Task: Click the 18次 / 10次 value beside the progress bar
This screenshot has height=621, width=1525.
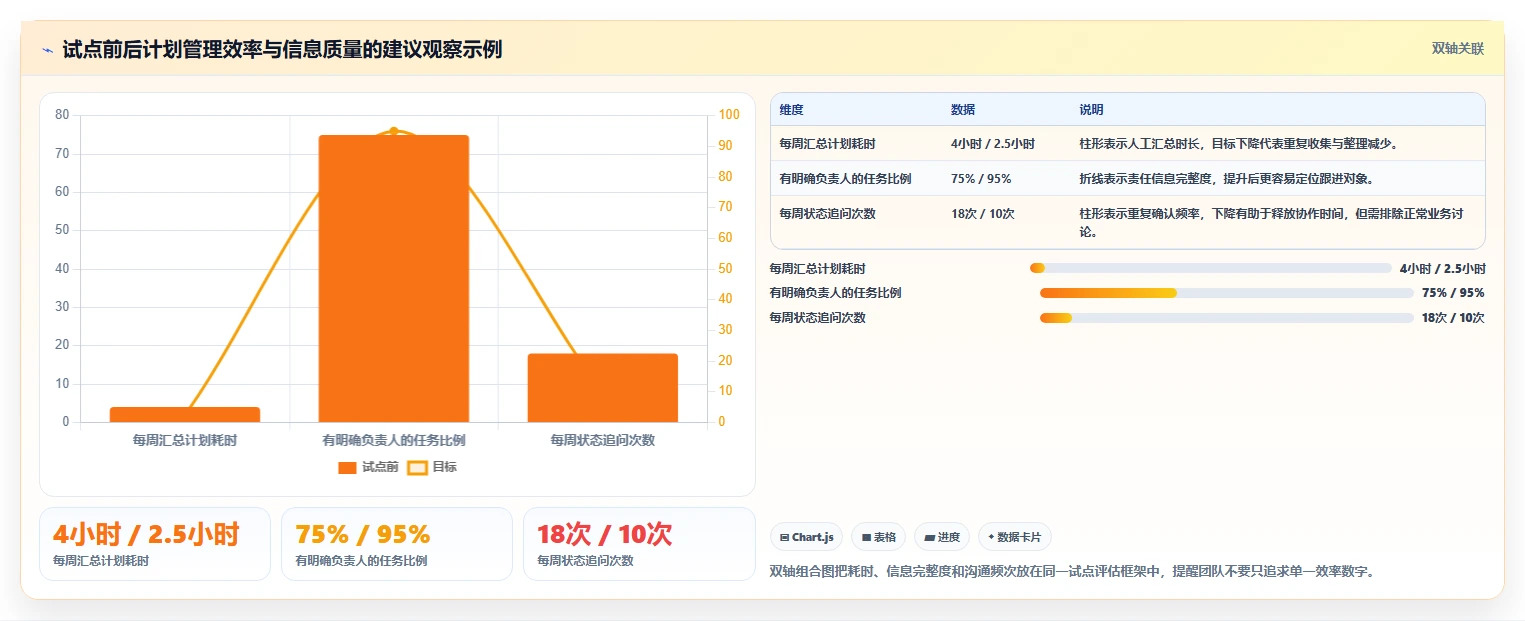Action: pos(1453,318)
